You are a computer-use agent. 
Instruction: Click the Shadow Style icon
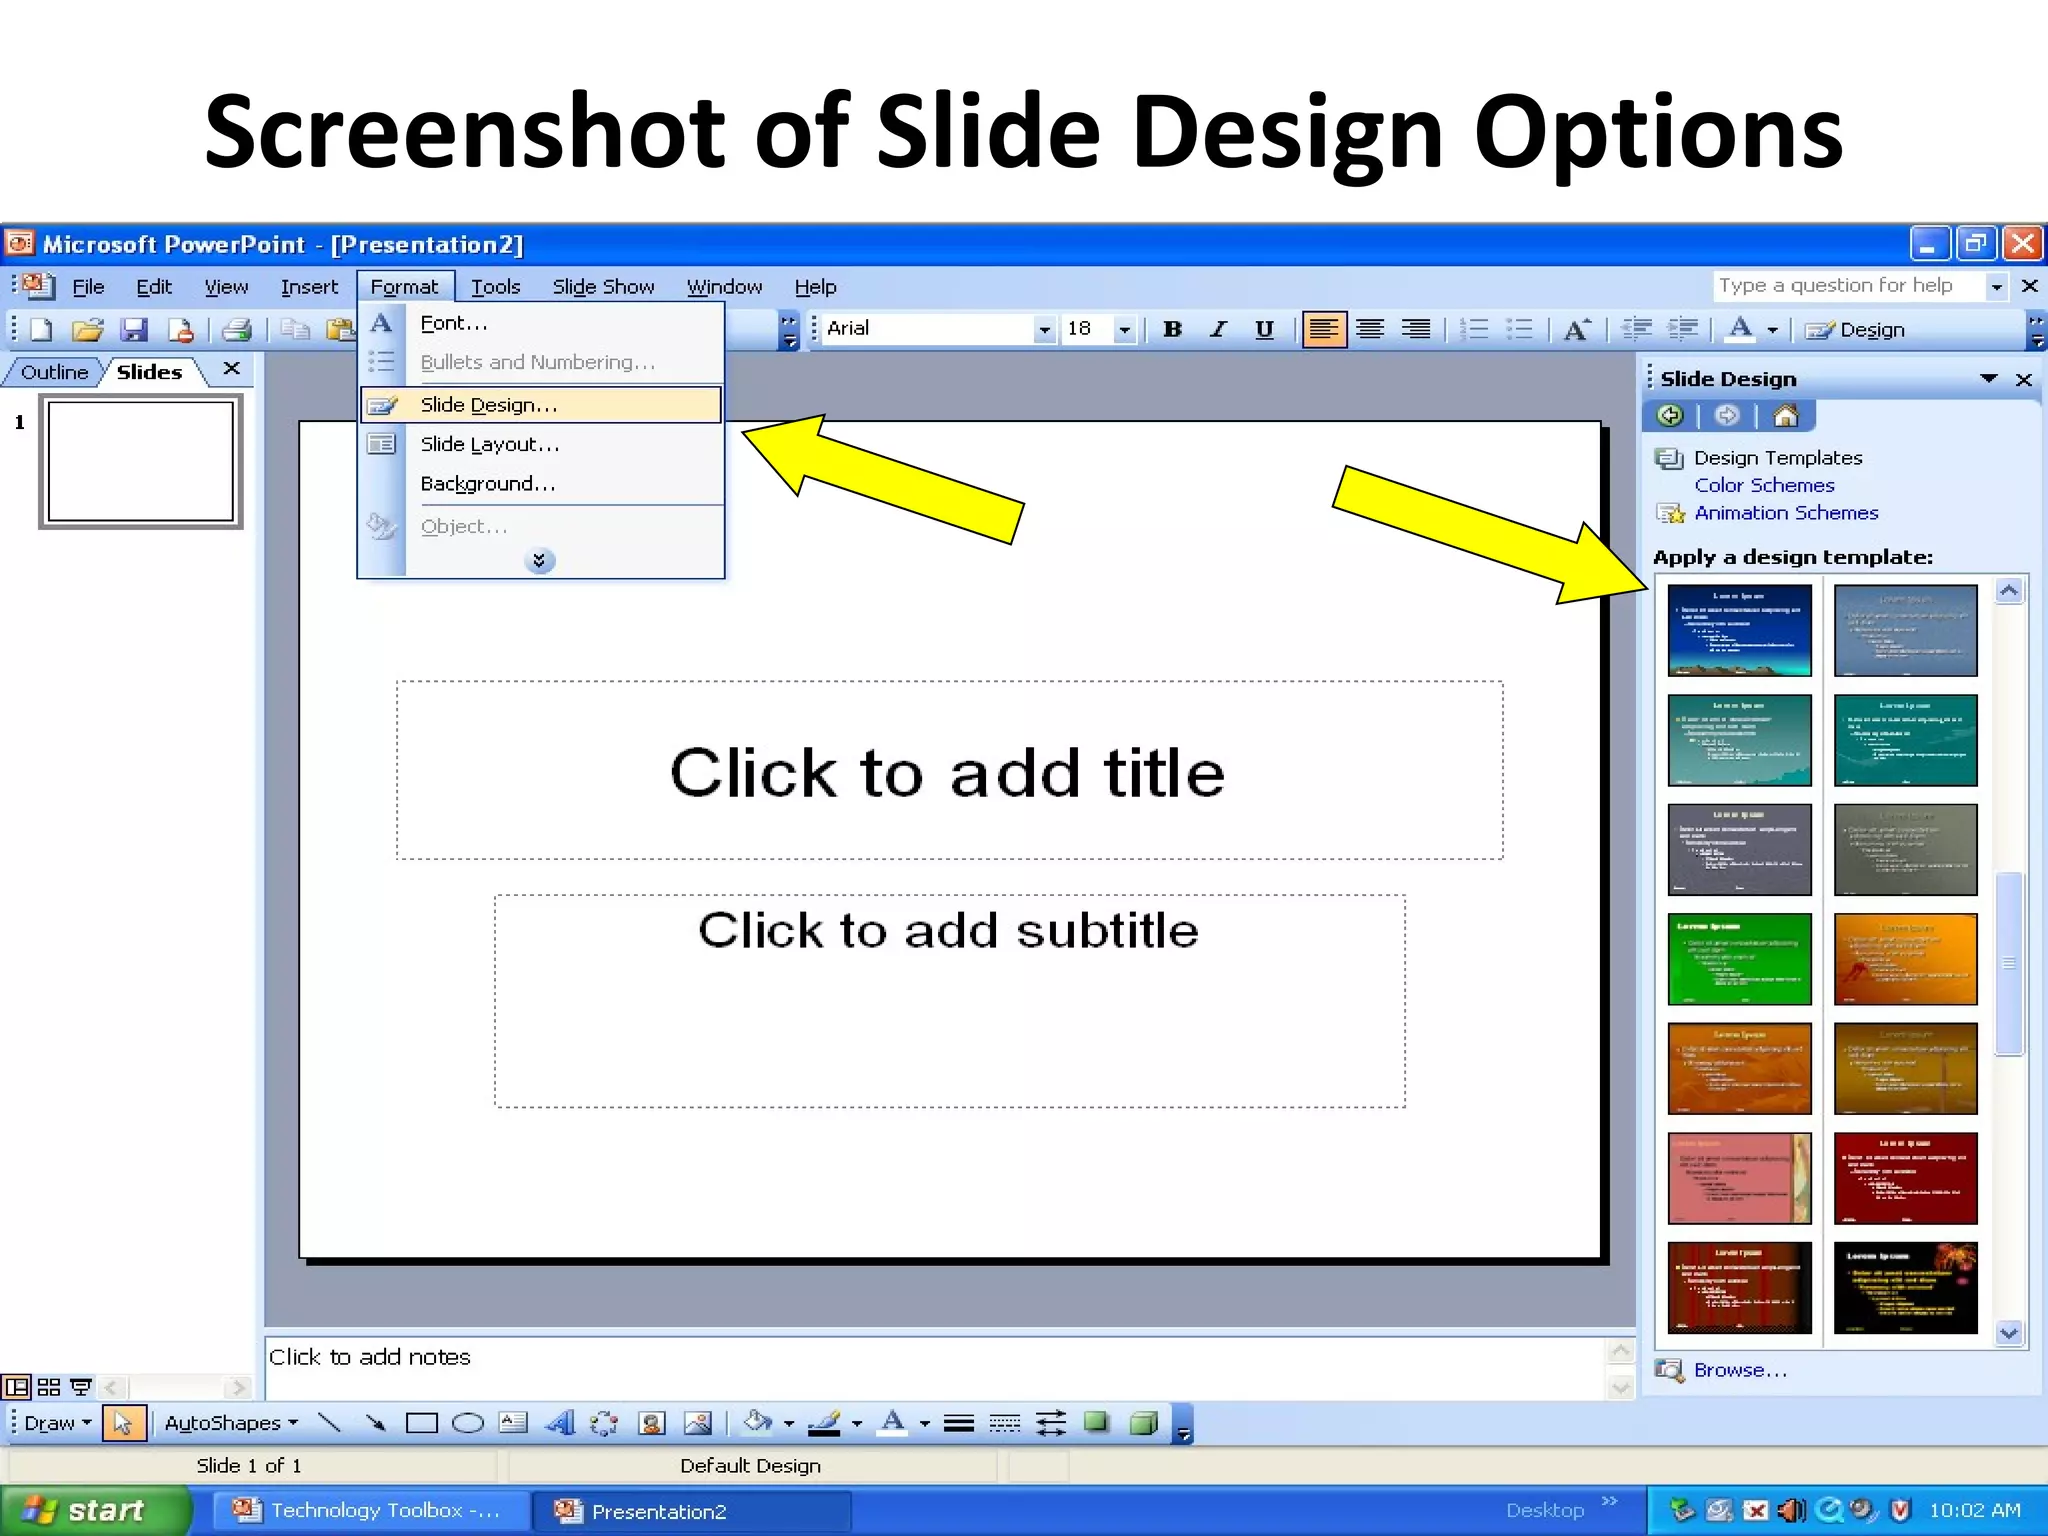[1097, 1422]
